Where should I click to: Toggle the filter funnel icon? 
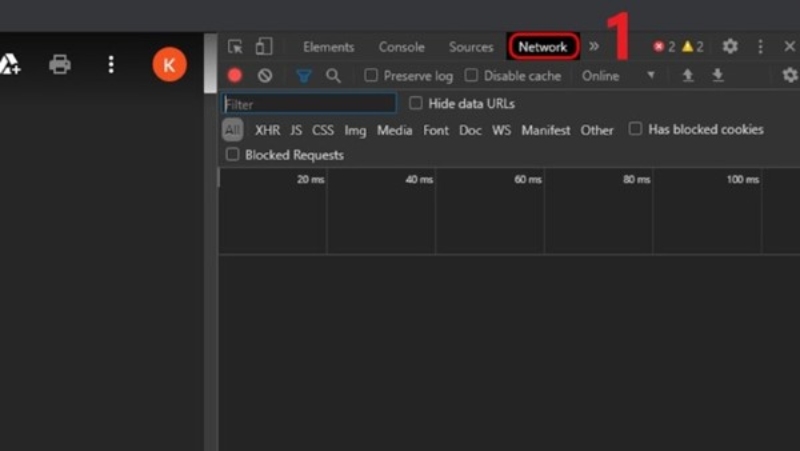304,76
